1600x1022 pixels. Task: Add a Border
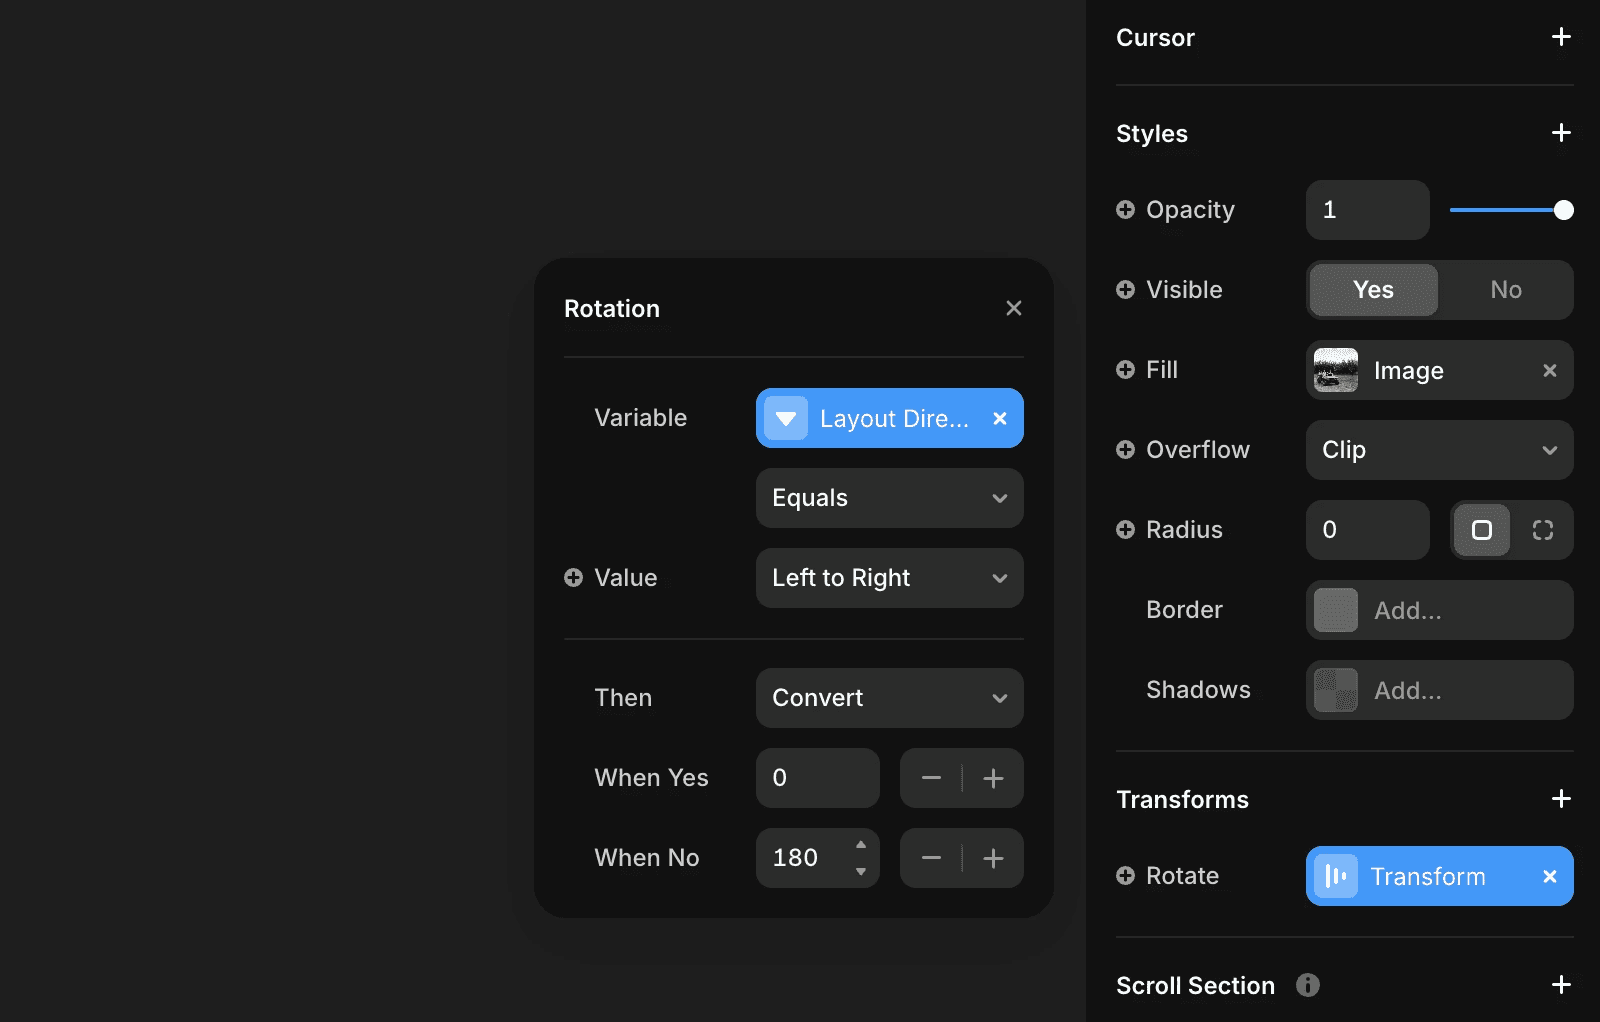[x=1438, y=610]
